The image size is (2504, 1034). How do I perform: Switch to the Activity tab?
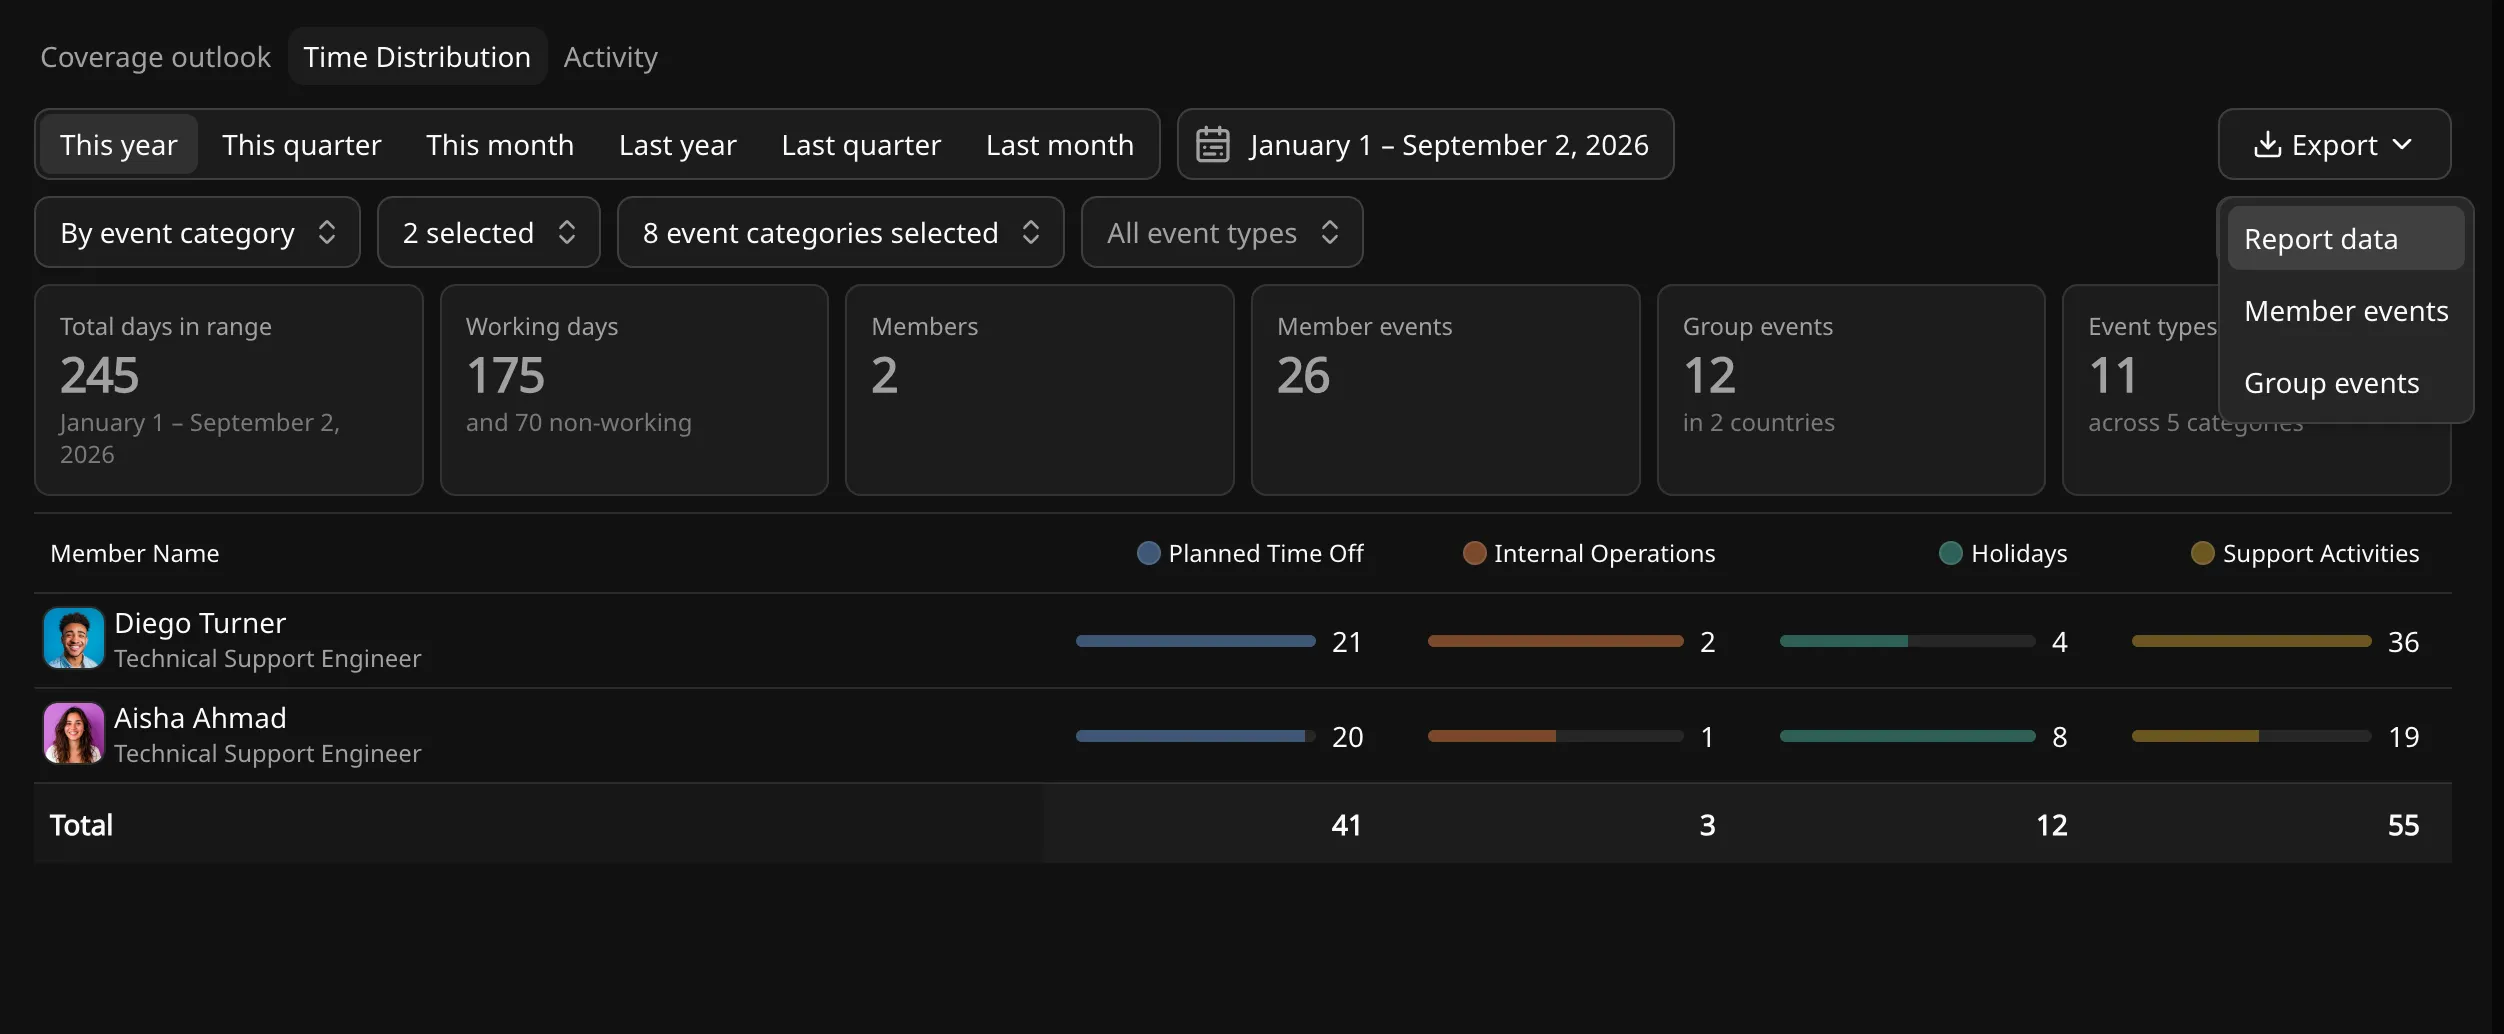(x=610, y=57)
